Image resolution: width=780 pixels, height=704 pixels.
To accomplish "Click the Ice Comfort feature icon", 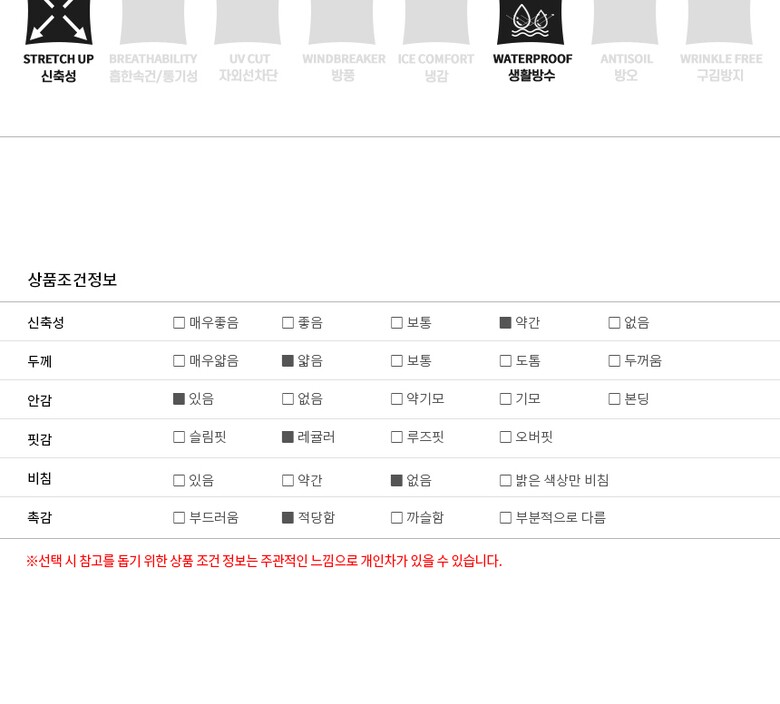I will [436, 22].
